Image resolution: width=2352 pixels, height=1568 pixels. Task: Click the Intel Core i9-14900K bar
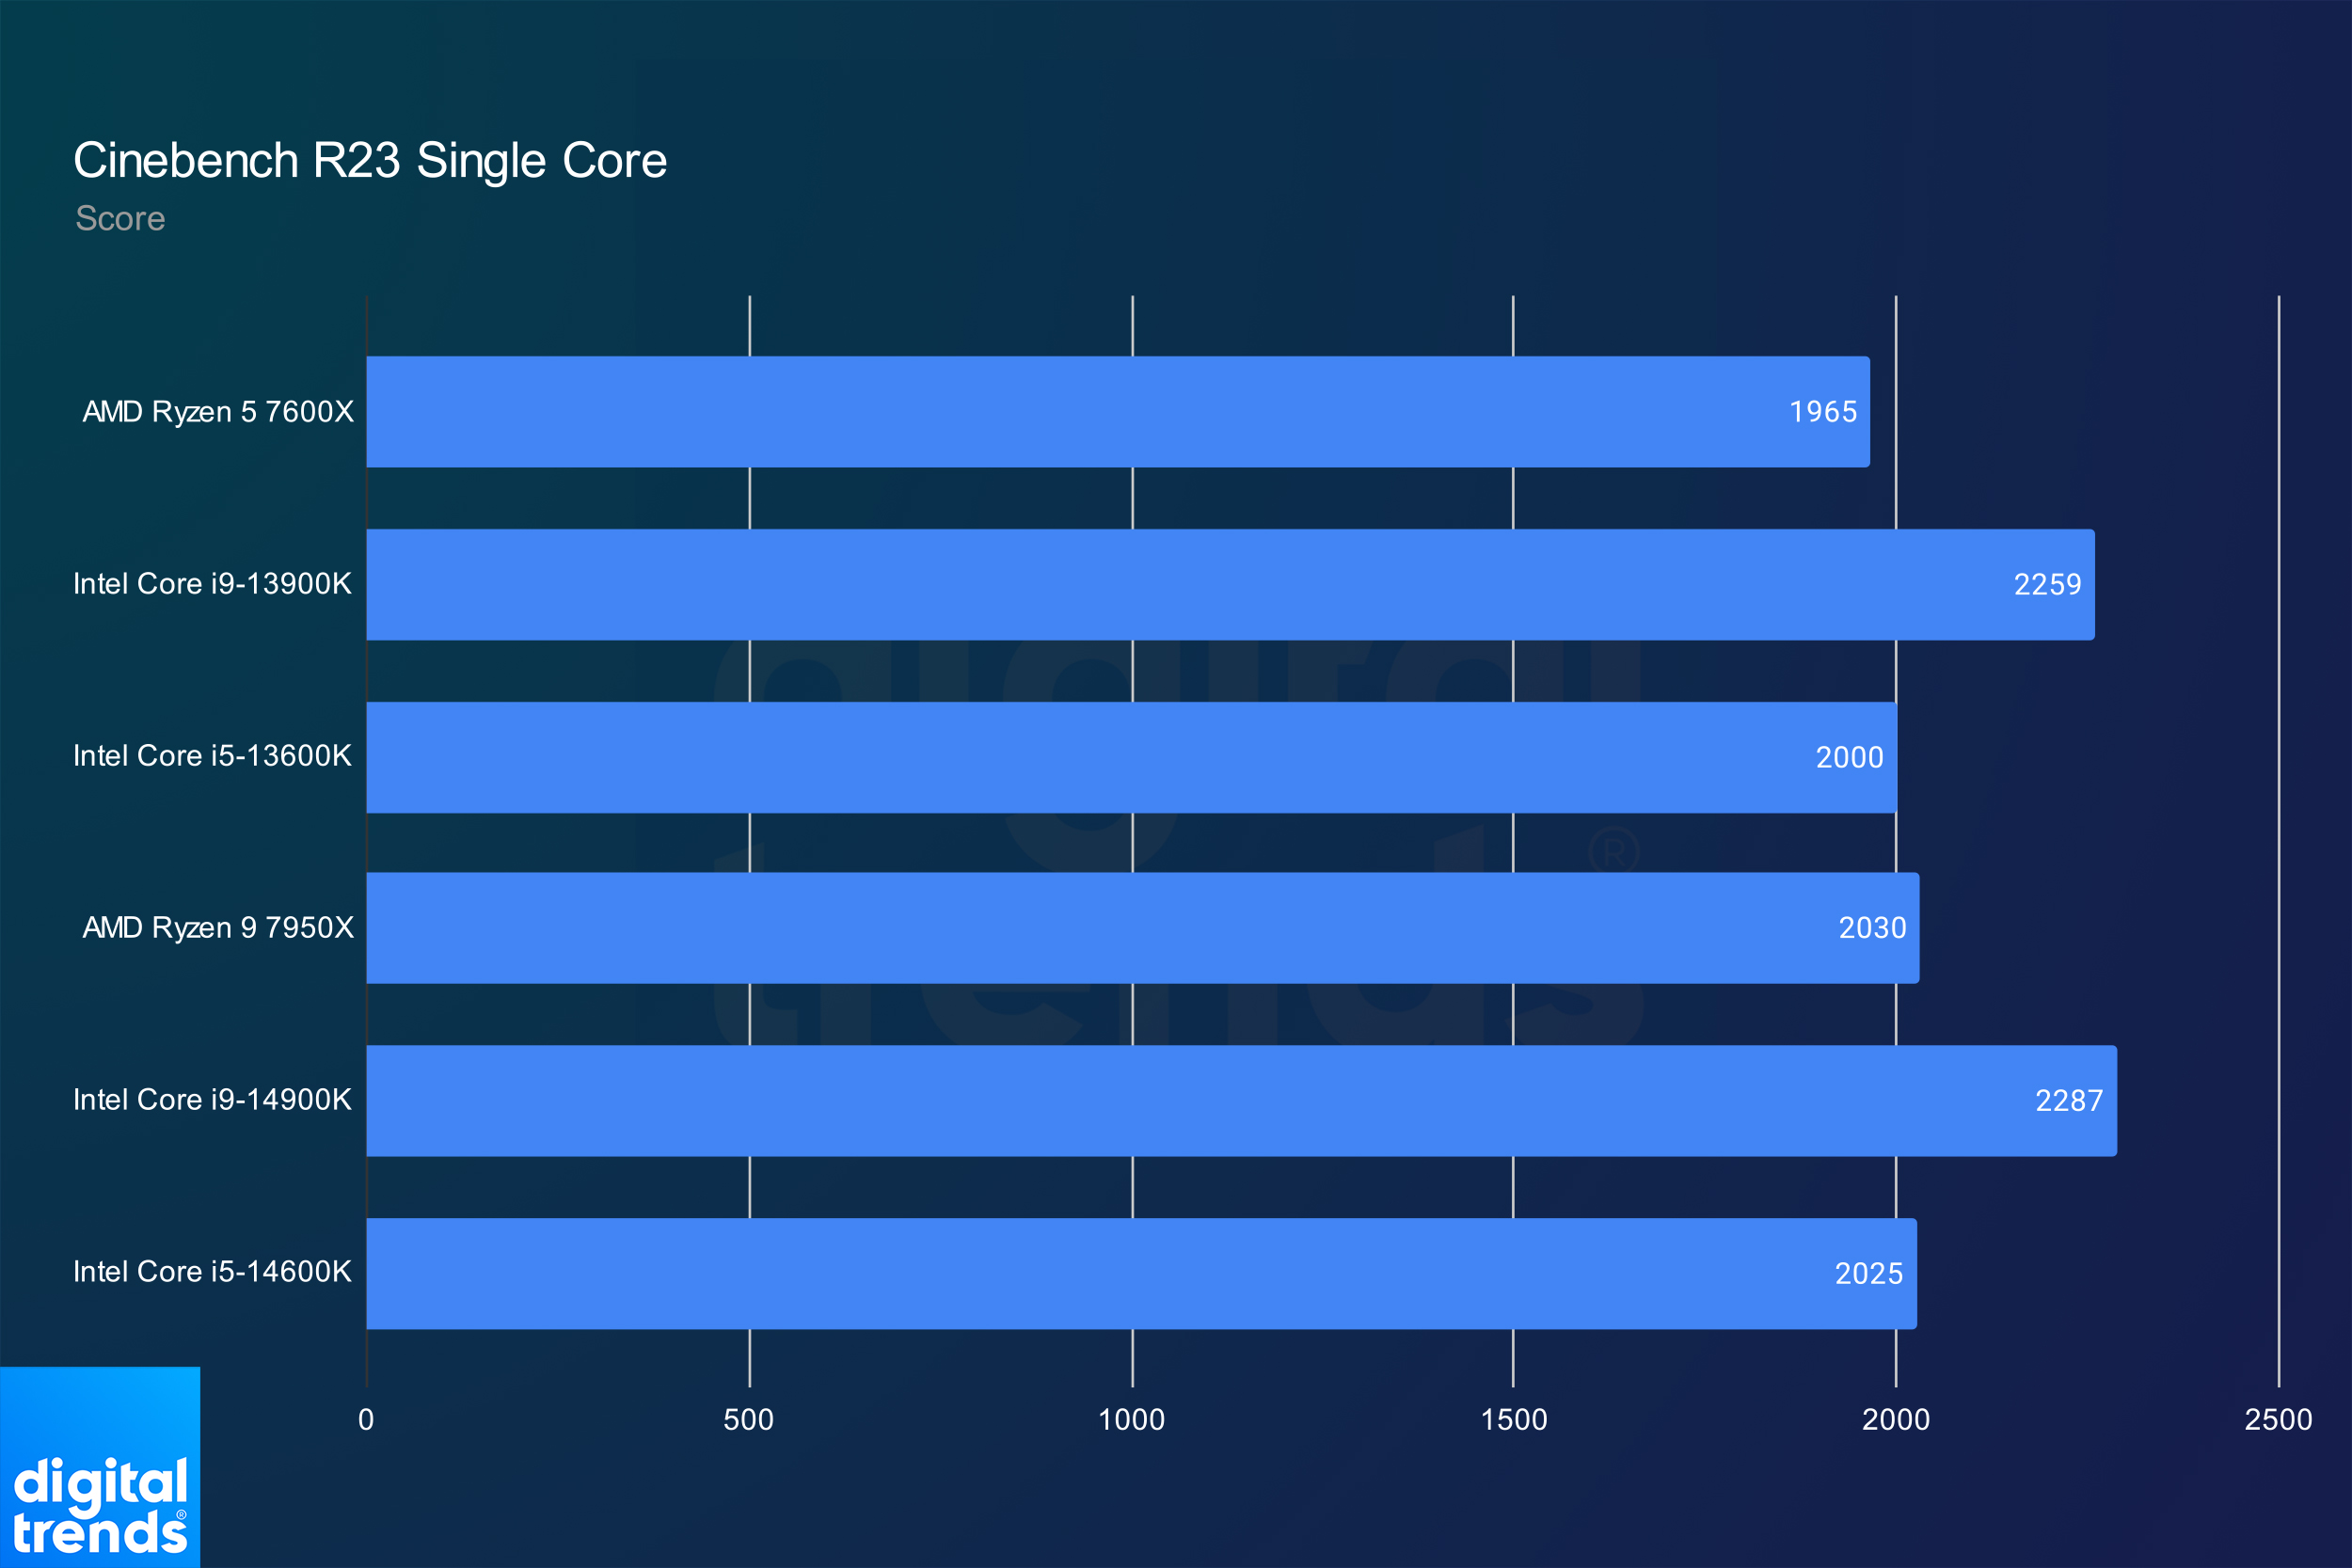coord(1241,1101)
